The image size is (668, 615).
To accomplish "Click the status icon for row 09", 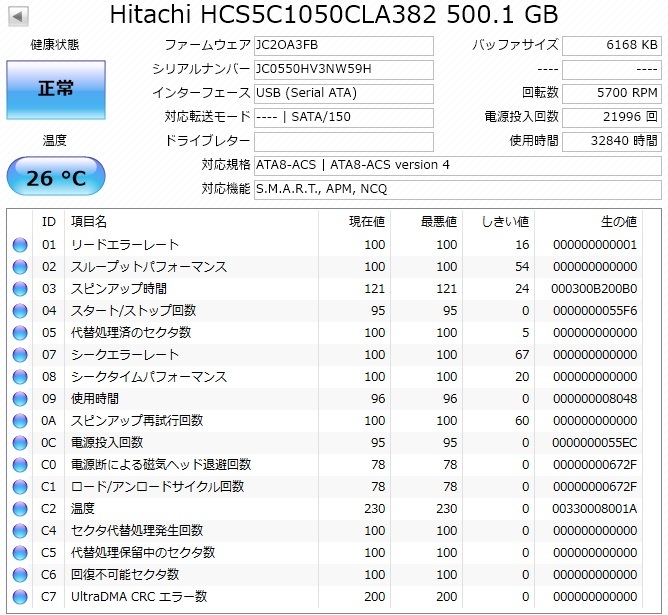I will pyautogui.click(x=20, y=399).
